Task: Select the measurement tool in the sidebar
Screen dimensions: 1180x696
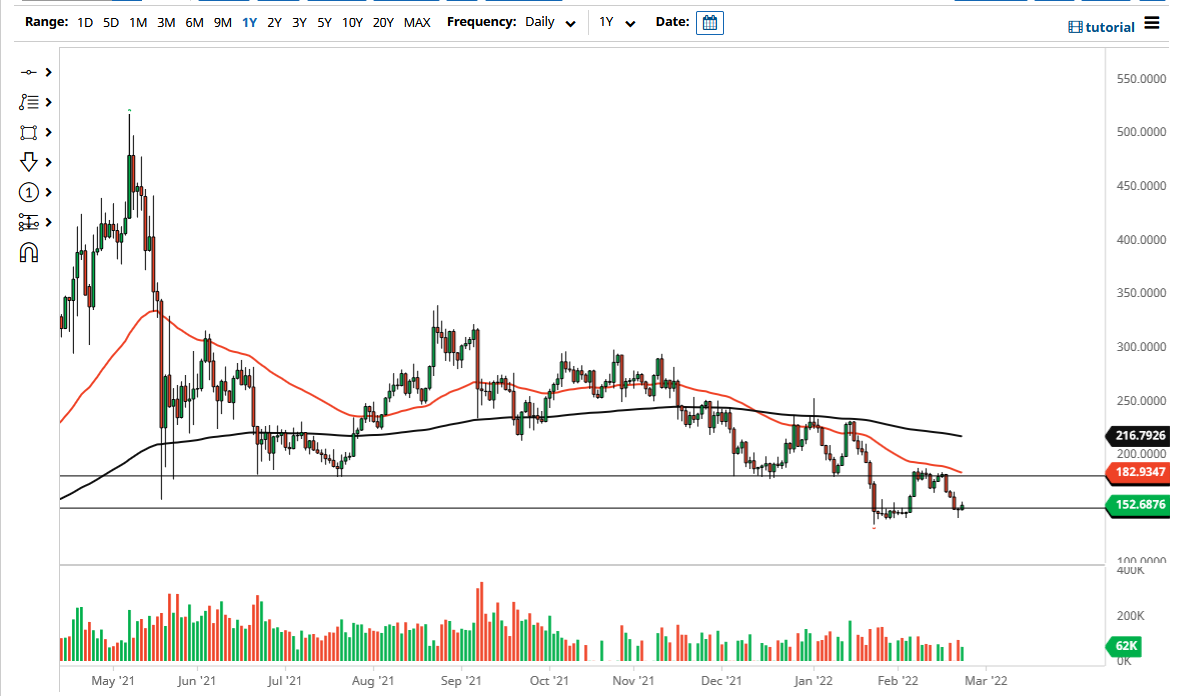Action: pyautogui.click(x=28, y=221)
